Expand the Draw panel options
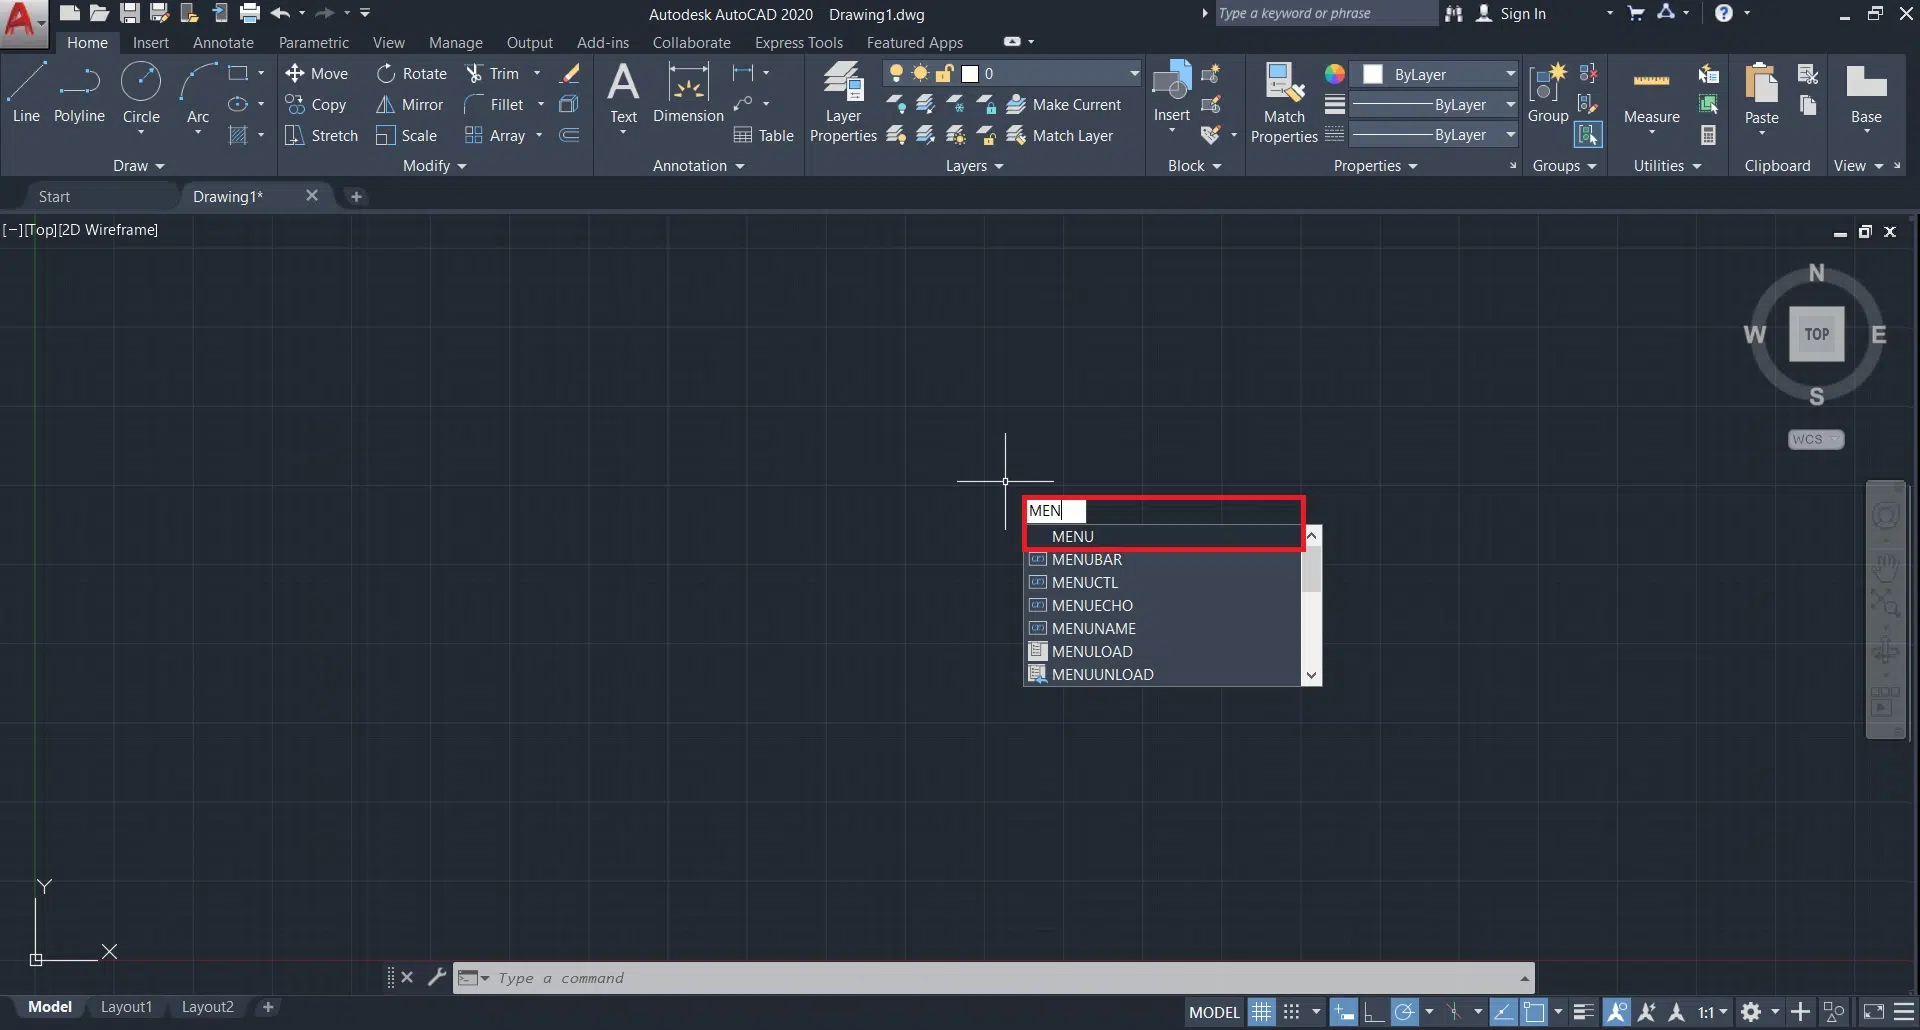 (x=138, y=166)
